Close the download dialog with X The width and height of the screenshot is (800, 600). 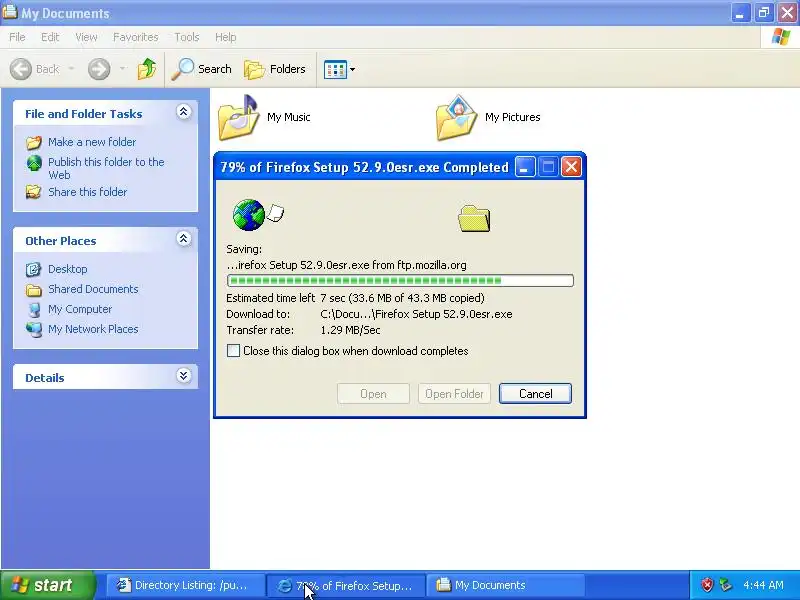[571, 167]
